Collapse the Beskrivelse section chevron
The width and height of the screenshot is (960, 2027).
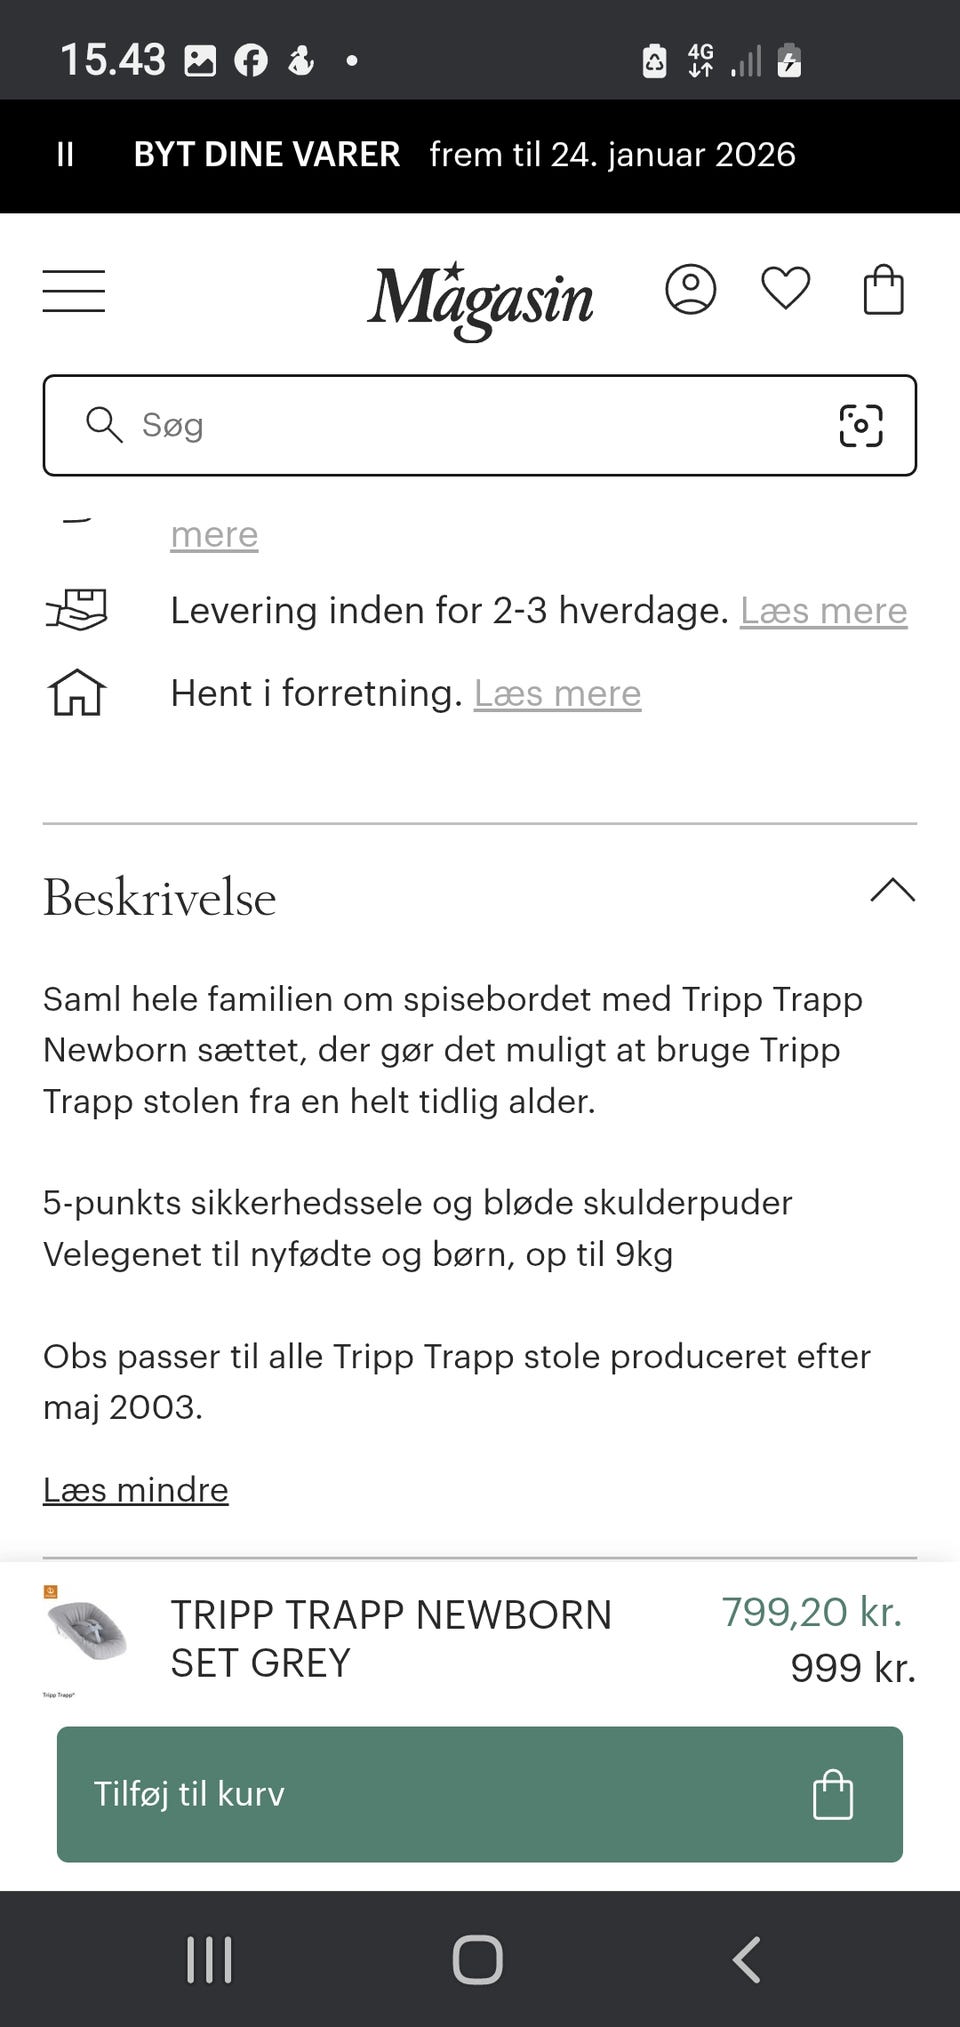(x=892, y=890)
